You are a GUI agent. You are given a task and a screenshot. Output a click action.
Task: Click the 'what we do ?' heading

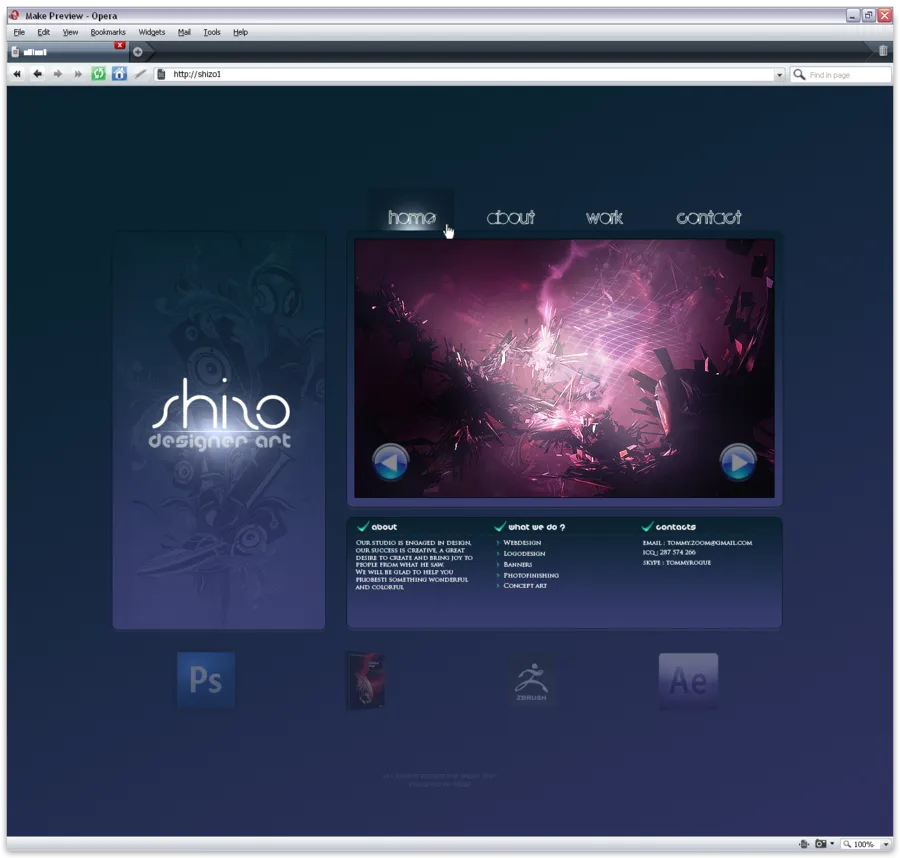(x=537, y=527)
